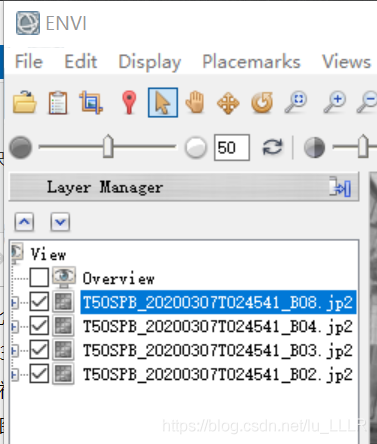Activate the Select arrow cursor tool

163,102
